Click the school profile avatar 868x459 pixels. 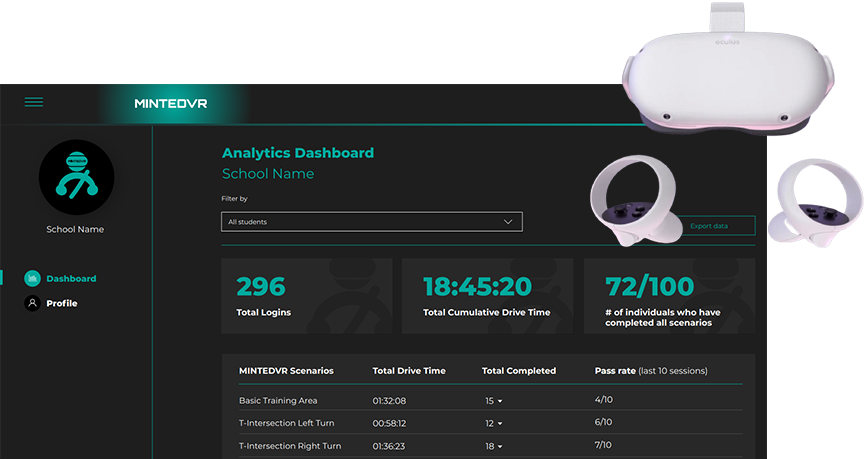tap(76, 177)
